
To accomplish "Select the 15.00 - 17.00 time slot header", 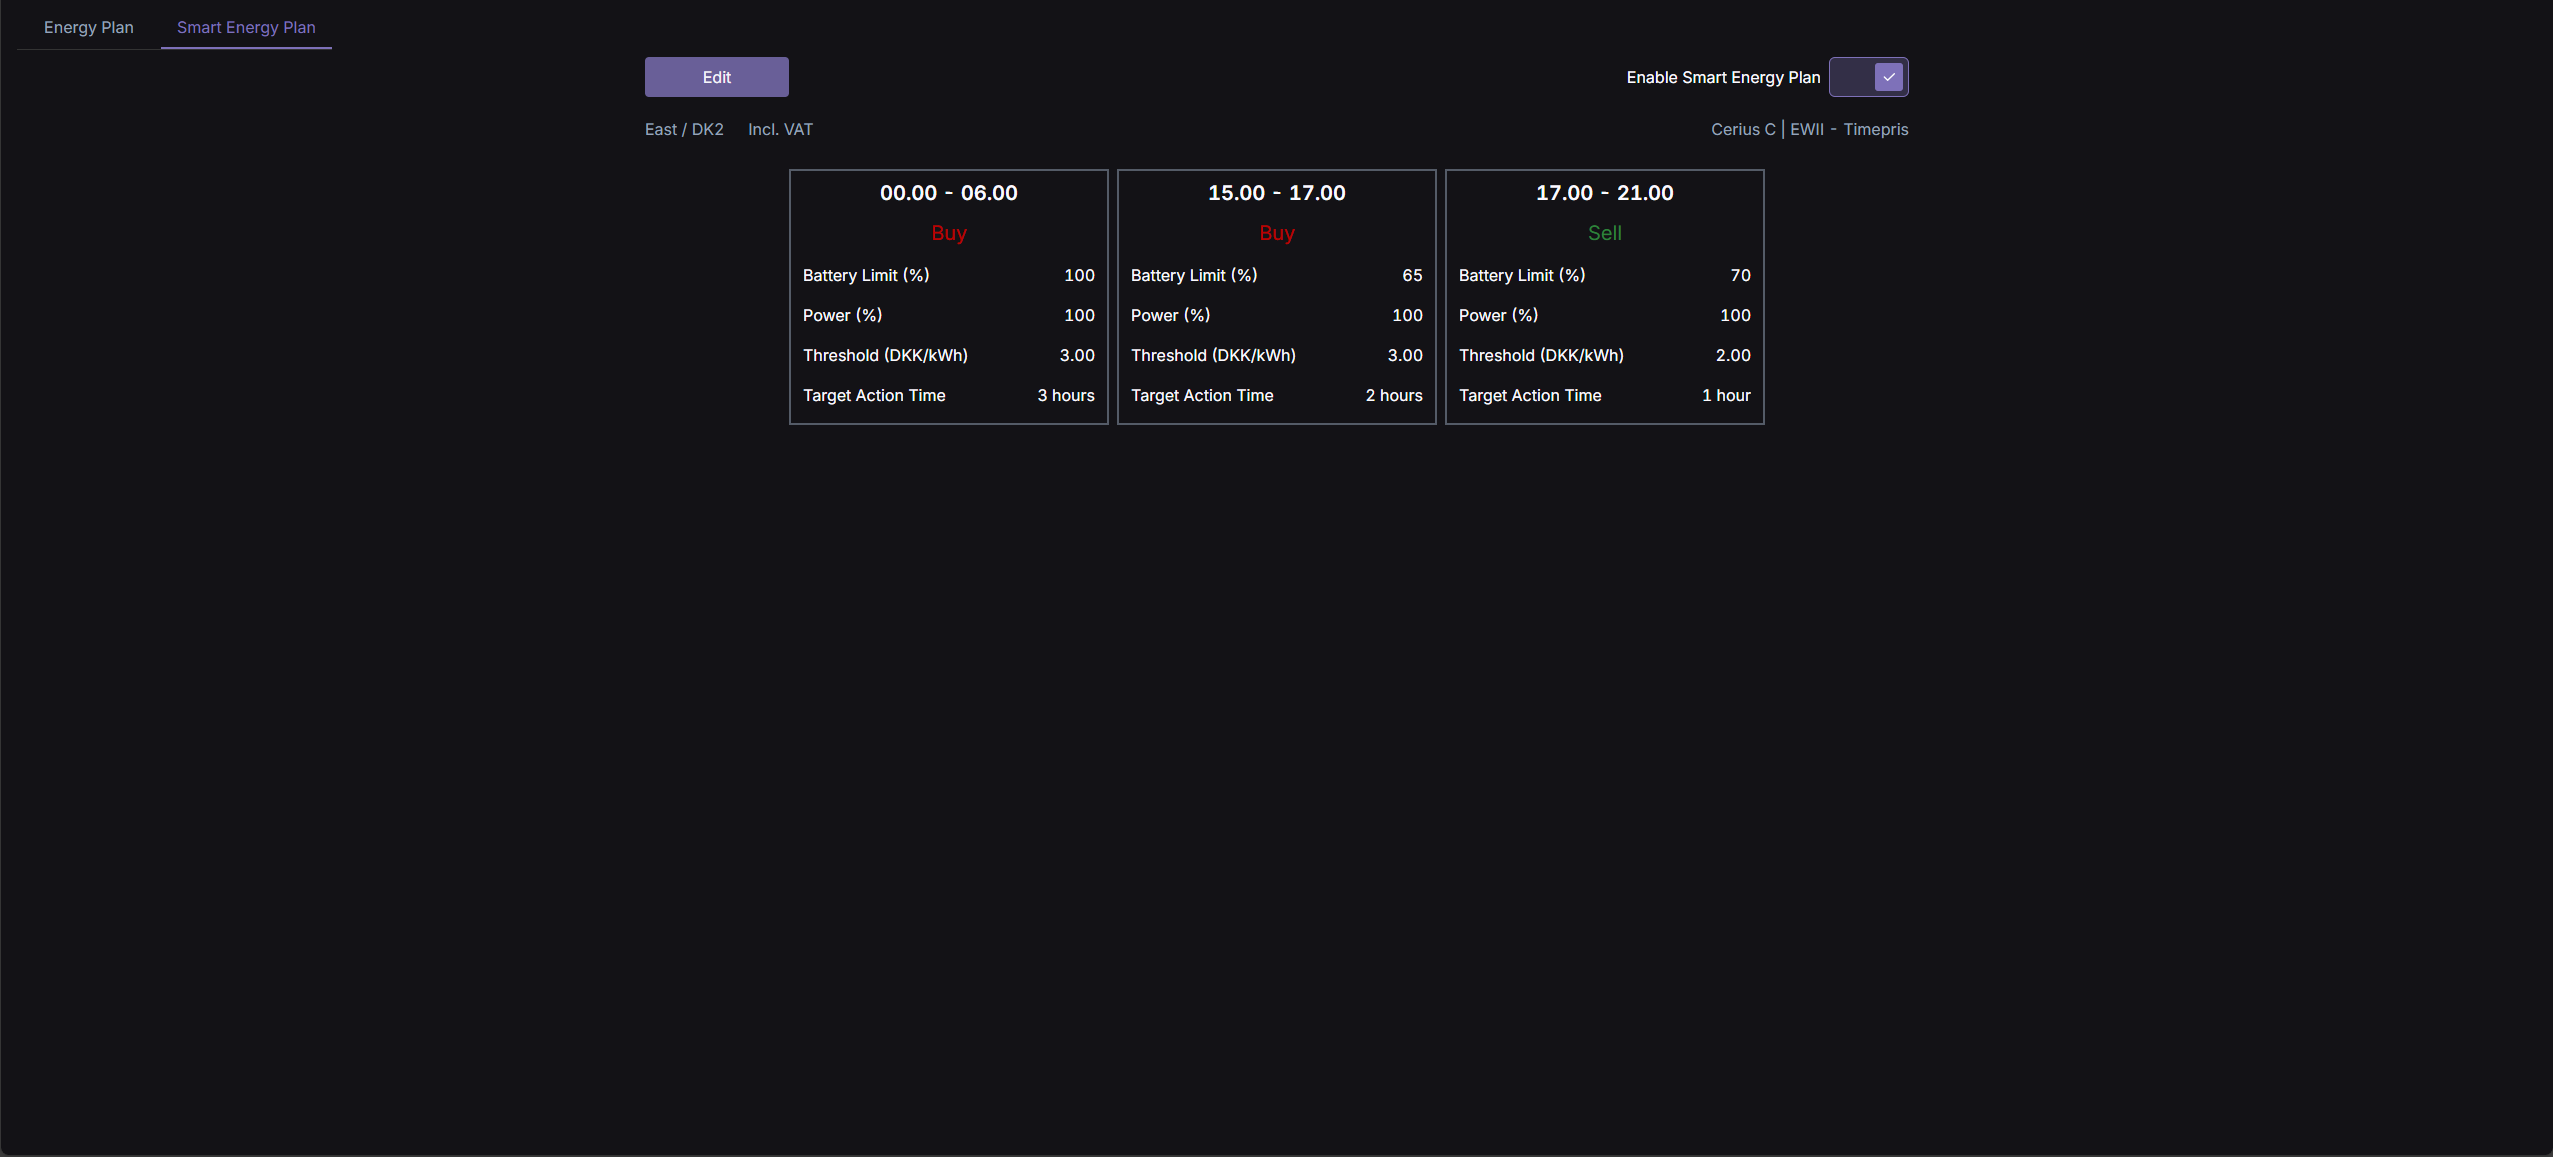I will (x=1276, y=193).
